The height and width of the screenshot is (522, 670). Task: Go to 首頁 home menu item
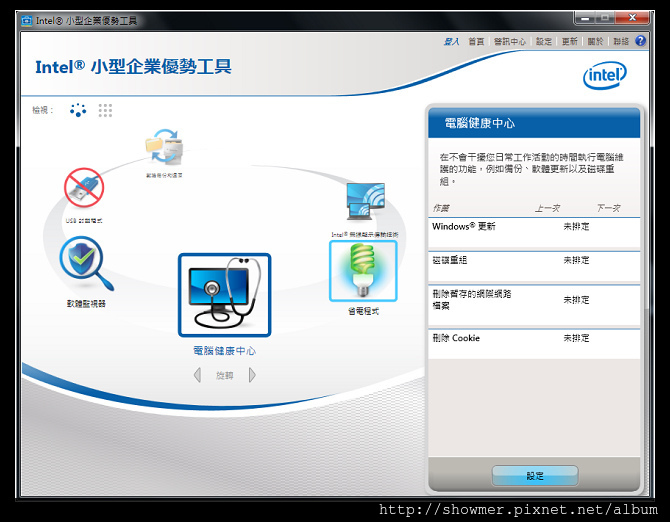(476, 41)
